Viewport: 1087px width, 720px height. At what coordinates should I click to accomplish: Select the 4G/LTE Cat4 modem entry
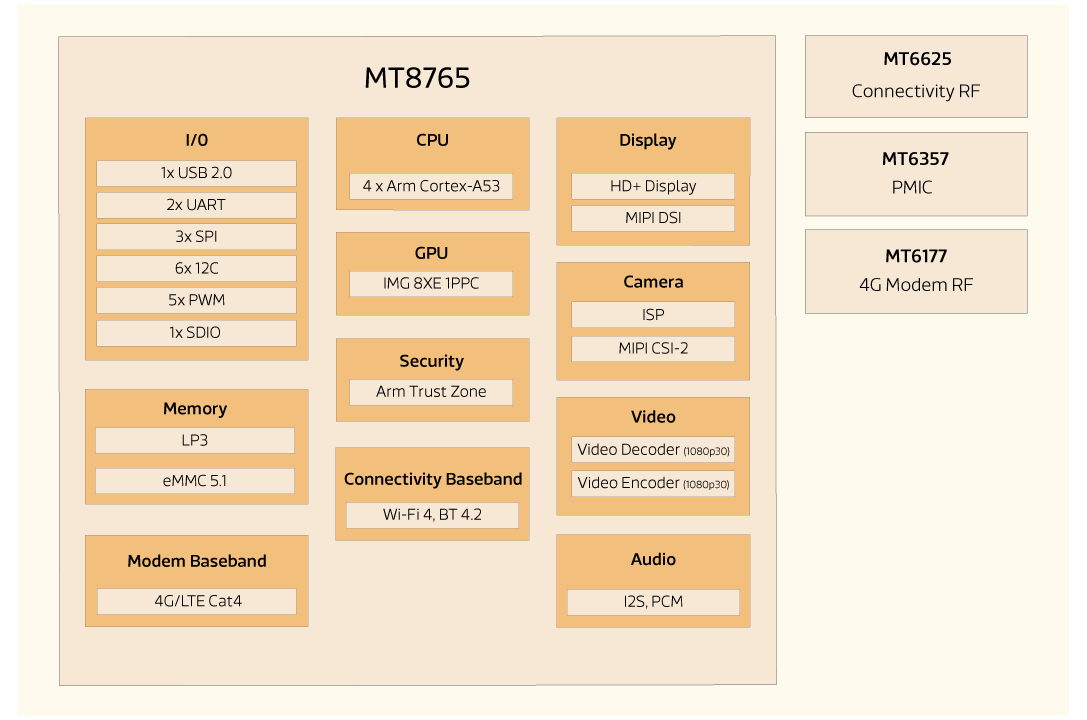coord(196,601)
